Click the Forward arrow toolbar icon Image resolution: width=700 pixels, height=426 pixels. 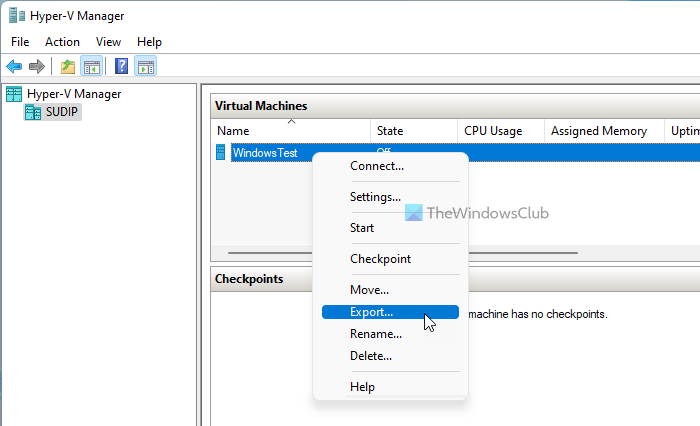pos(37,67)
